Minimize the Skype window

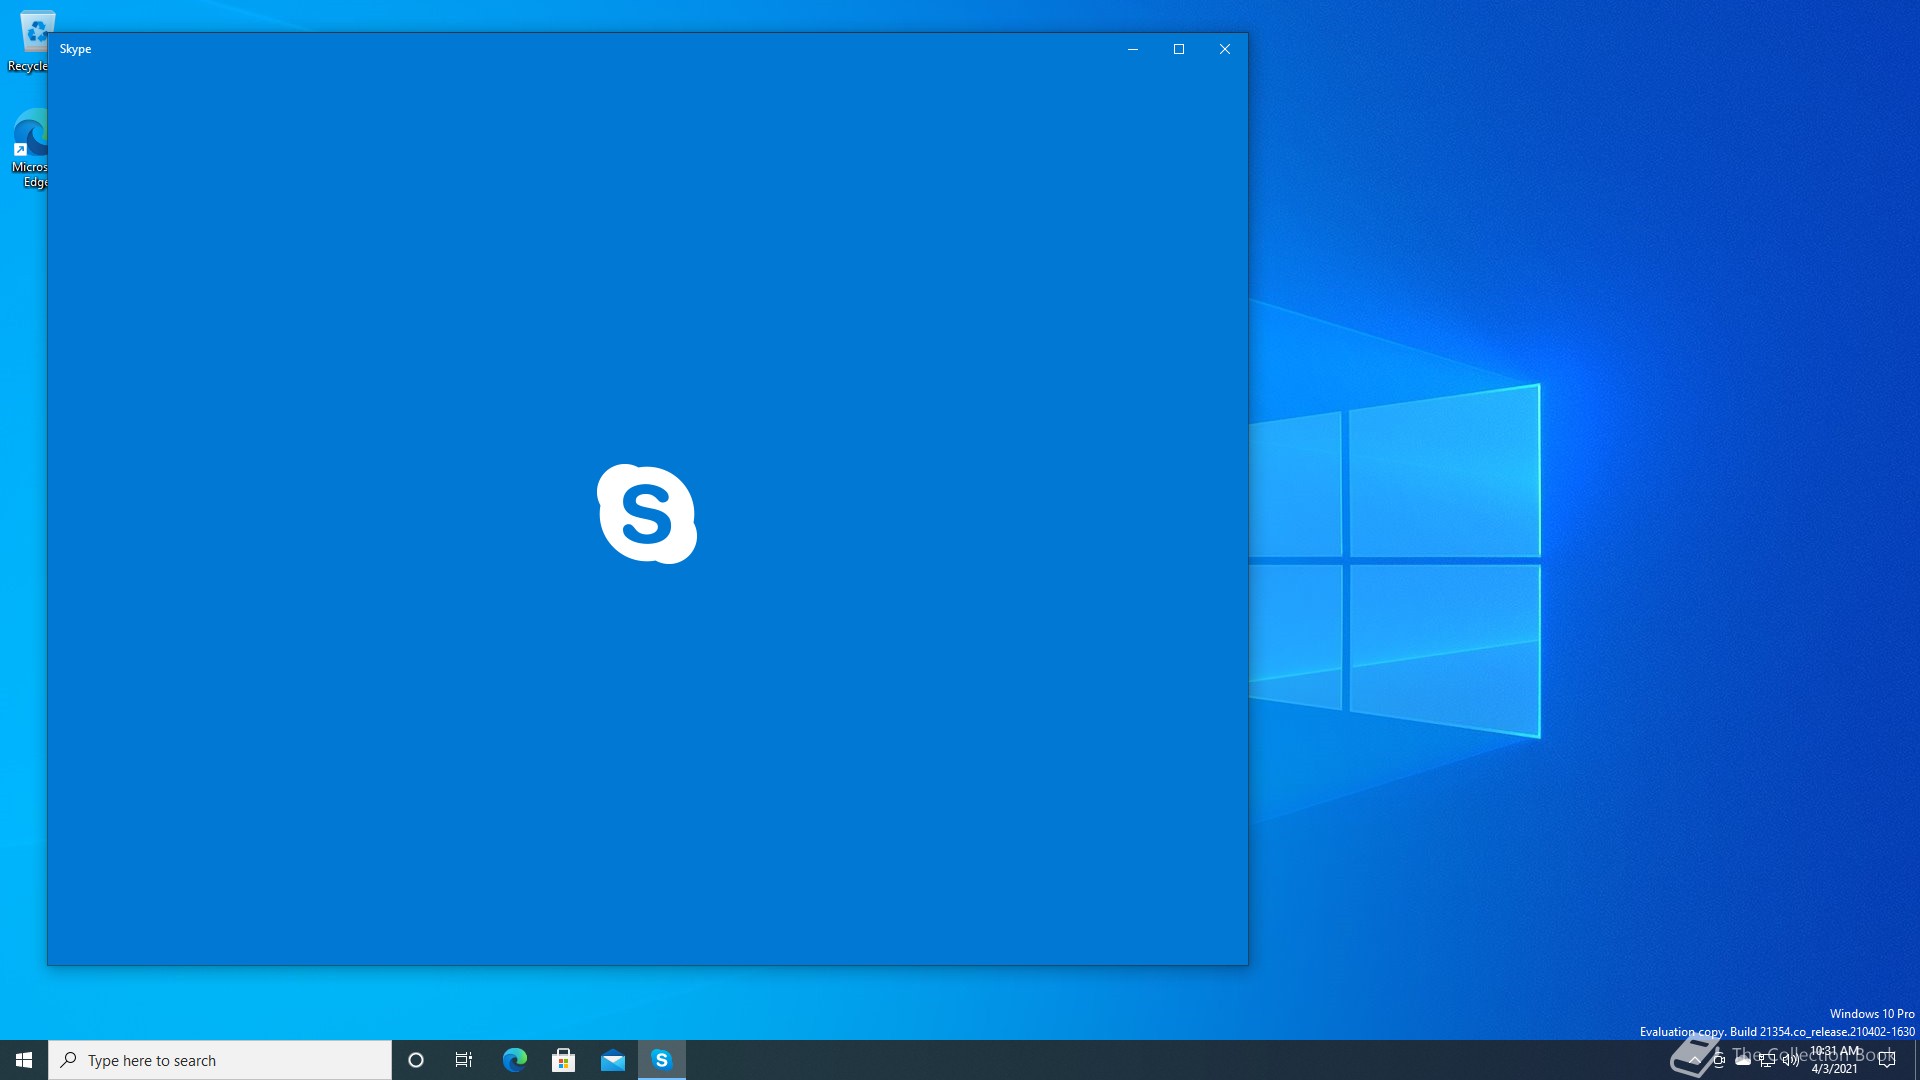(1133, 49)
